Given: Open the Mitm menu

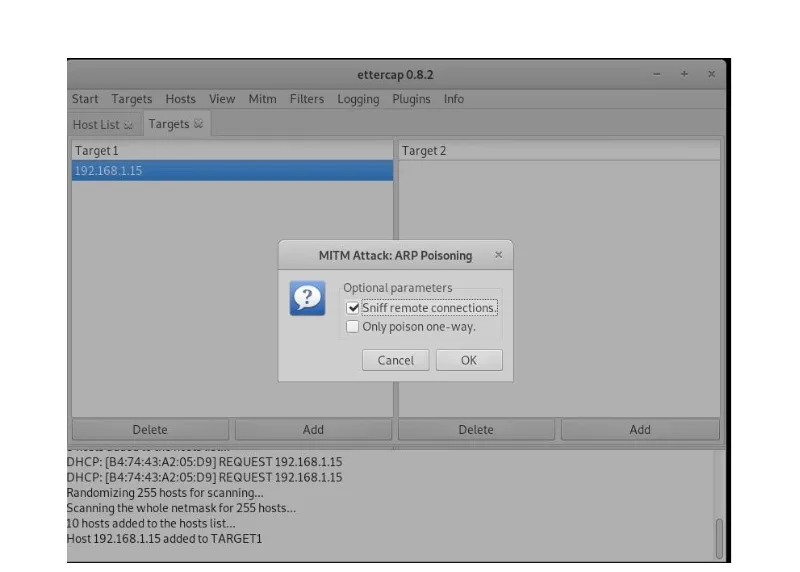Looking at the screenshot, I should point(262,99).
